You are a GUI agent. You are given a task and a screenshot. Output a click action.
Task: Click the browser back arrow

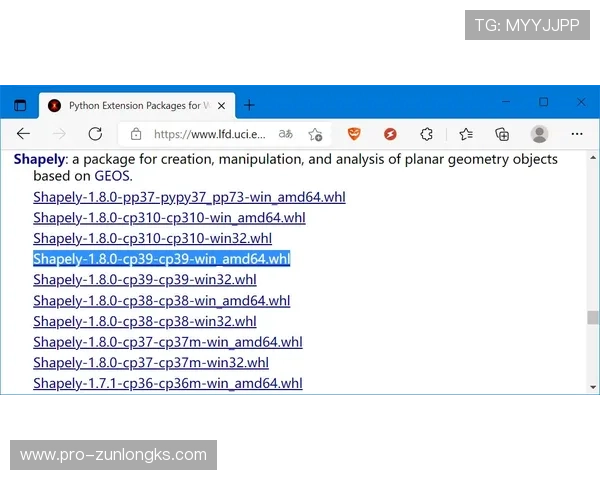pos(23,134)
